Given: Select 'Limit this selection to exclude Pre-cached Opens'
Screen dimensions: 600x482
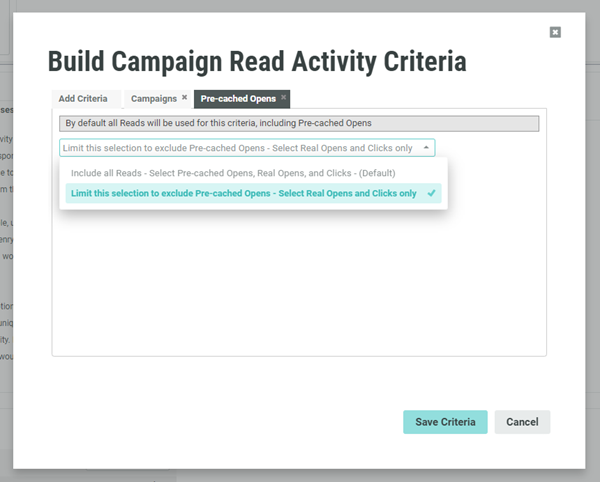Looking at the screenshot, I should pyautogui.click(x=243, y=193).
